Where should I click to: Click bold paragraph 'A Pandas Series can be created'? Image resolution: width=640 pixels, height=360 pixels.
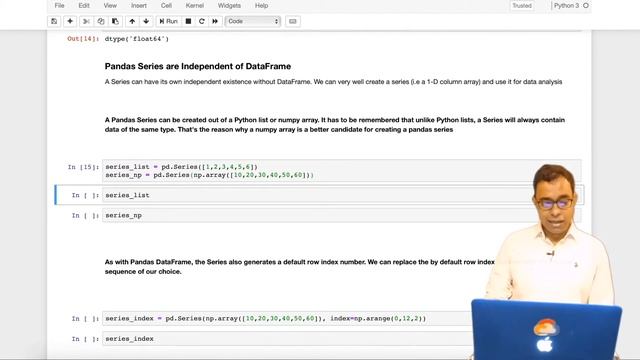click(335, 124)
